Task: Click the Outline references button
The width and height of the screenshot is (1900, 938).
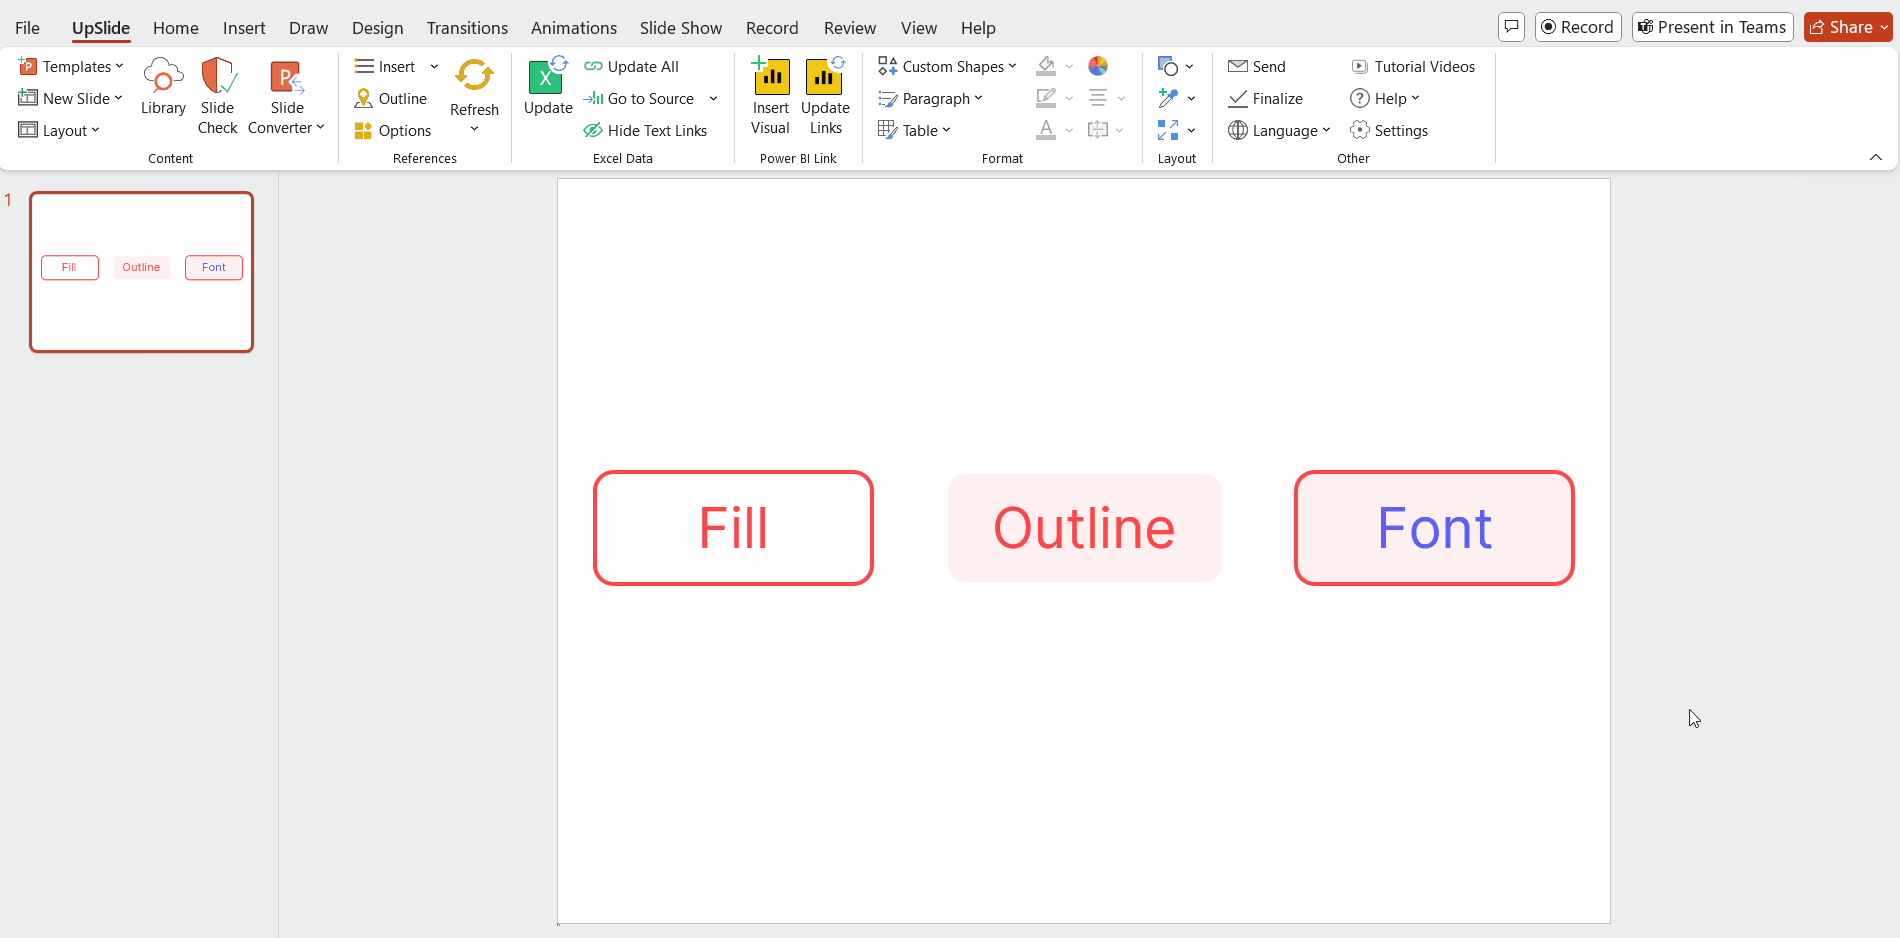Action: pyautogui.click(x=391, y=98)
